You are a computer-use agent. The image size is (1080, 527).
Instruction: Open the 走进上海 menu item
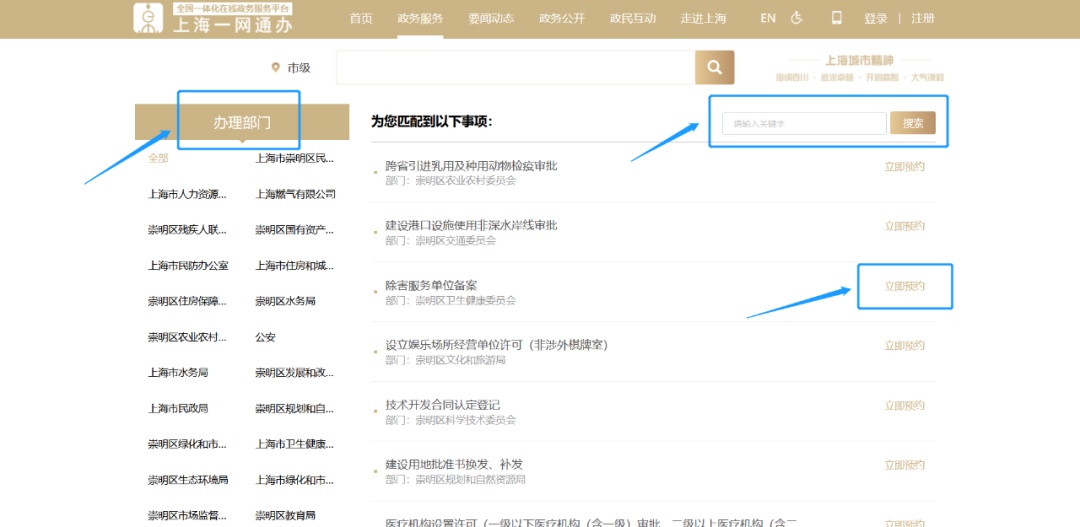704,18
